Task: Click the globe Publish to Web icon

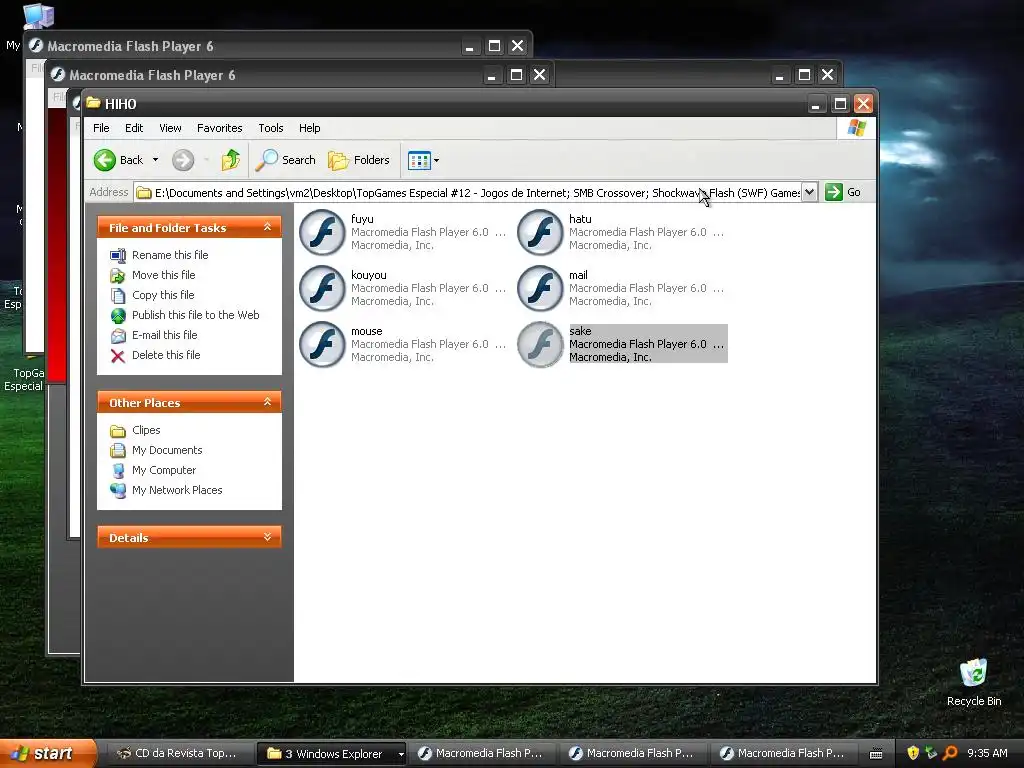Action: click(x=118, y=315)
